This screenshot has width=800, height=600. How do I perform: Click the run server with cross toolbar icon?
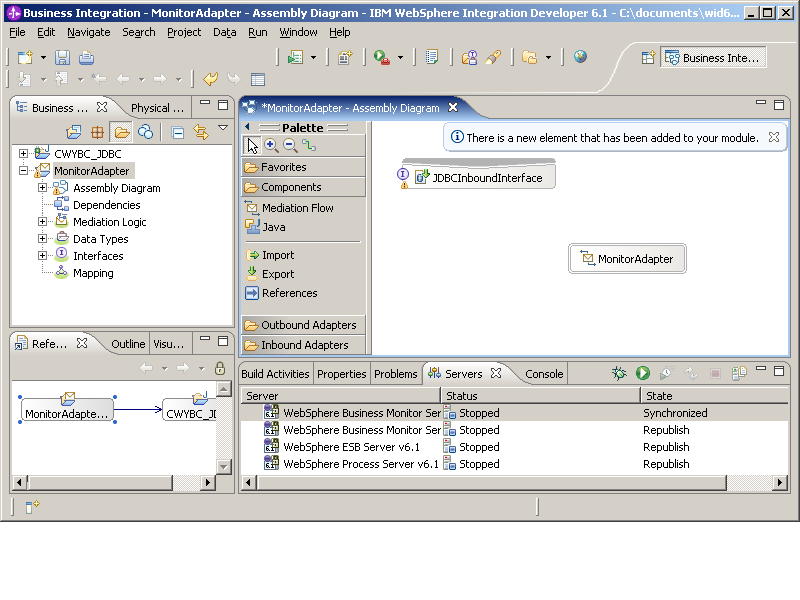coord(382,58)
